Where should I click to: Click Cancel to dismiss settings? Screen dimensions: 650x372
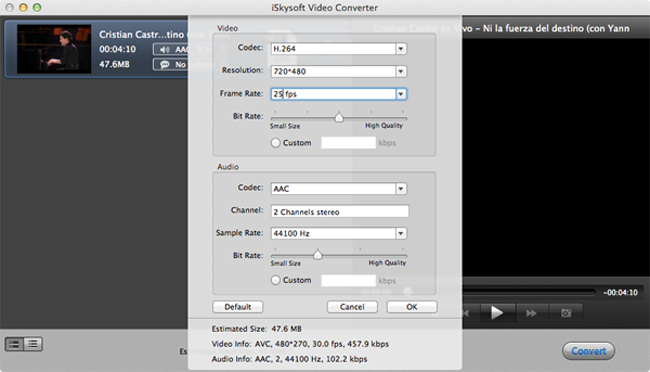coord(352,307)
